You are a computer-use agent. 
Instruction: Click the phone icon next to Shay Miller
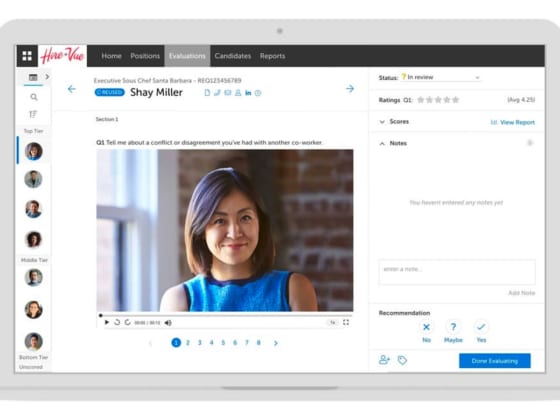pyautogui.click(x=217, y=93)
